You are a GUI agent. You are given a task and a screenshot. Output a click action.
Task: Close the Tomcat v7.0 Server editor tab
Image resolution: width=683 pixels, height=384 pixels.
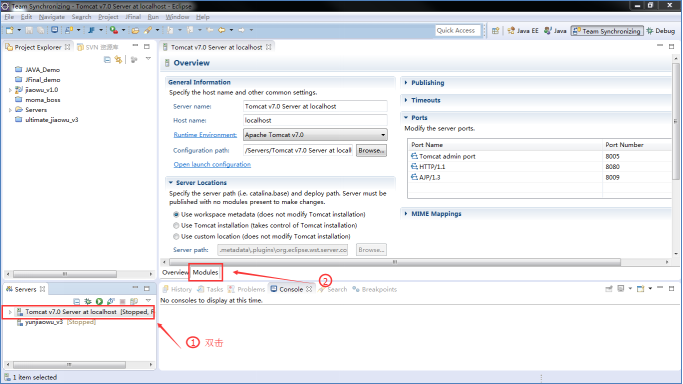click(269, 47)
